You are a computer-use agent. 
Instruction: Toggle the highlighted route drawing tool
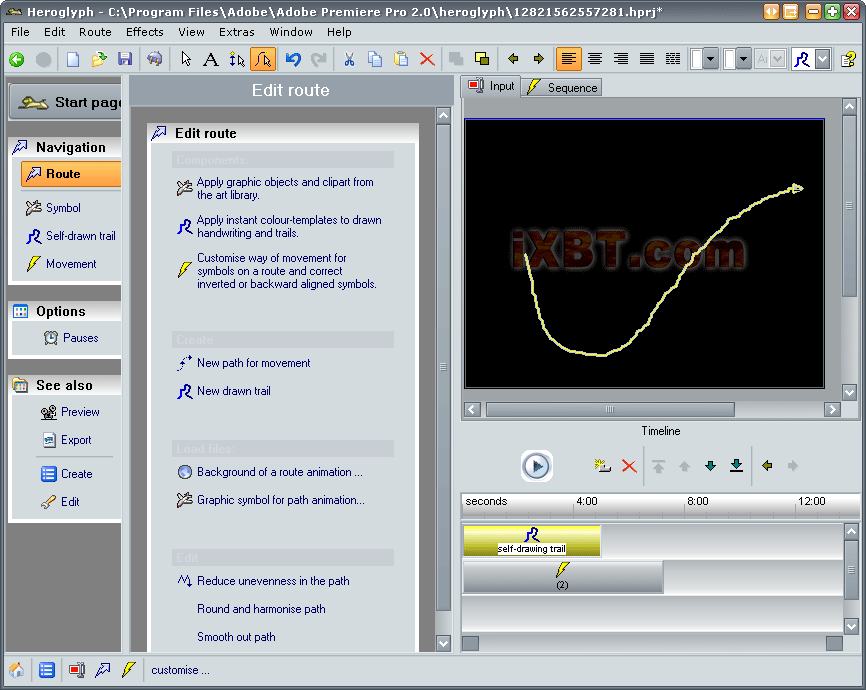pos(262,59)
